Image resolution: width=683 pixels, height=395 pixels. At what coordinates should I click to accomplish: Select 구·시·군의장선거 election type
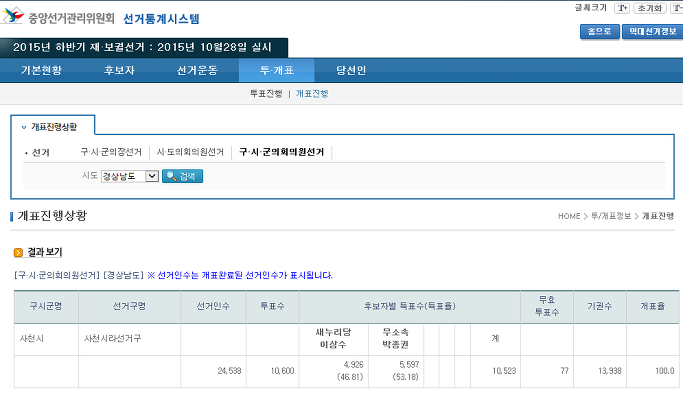(111, 152)
